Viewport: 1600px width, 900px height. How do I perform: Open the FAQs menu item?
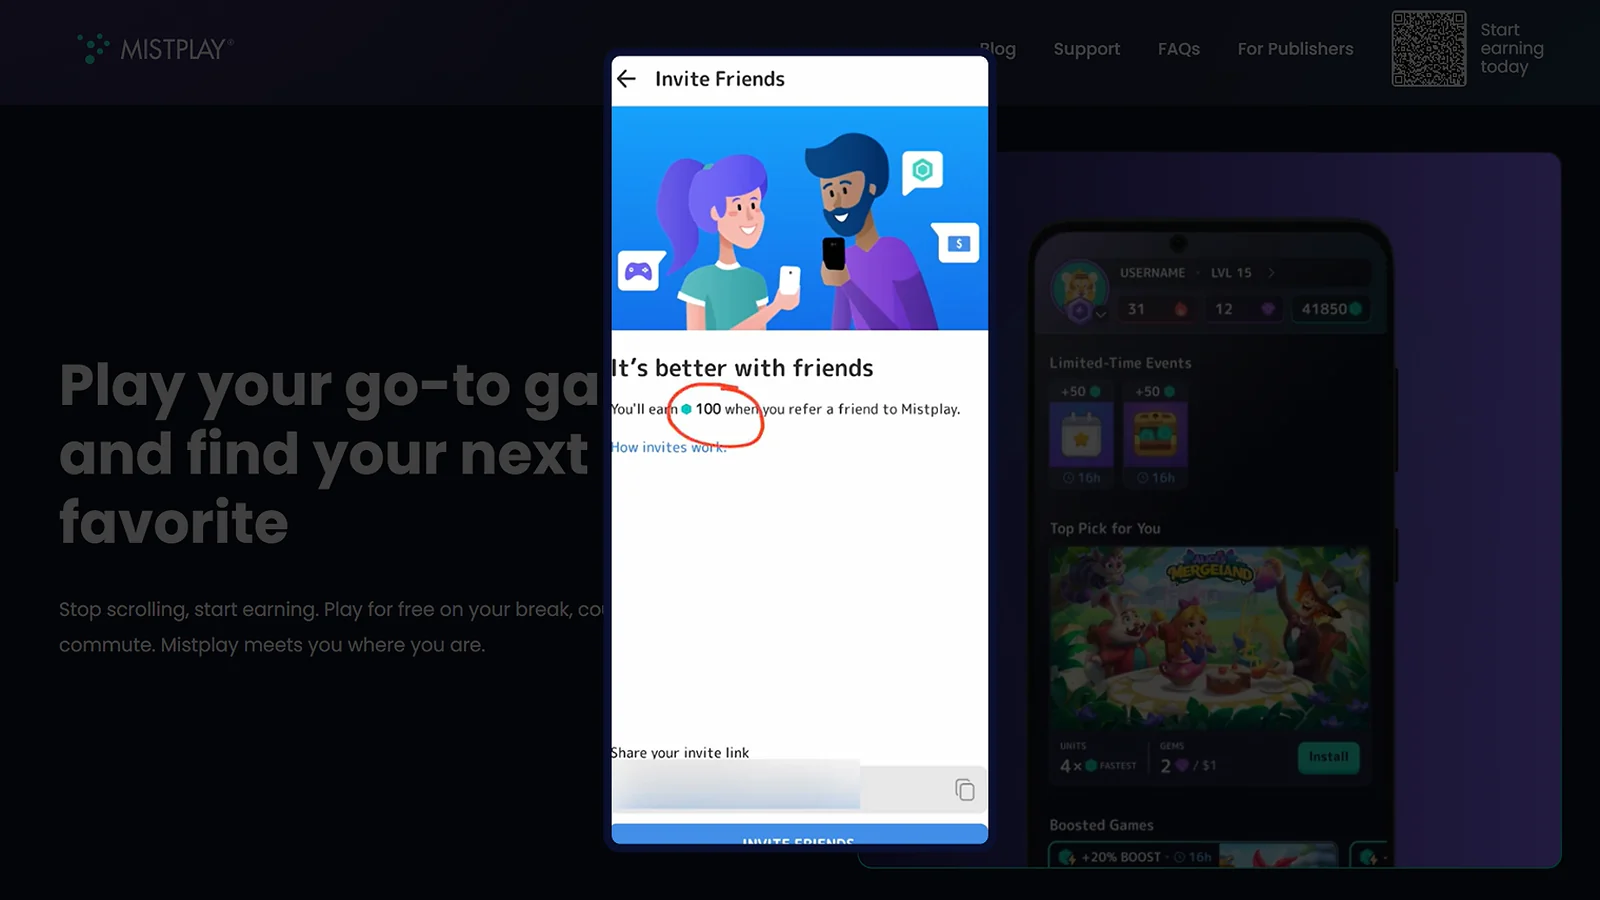click(1178, 49)
